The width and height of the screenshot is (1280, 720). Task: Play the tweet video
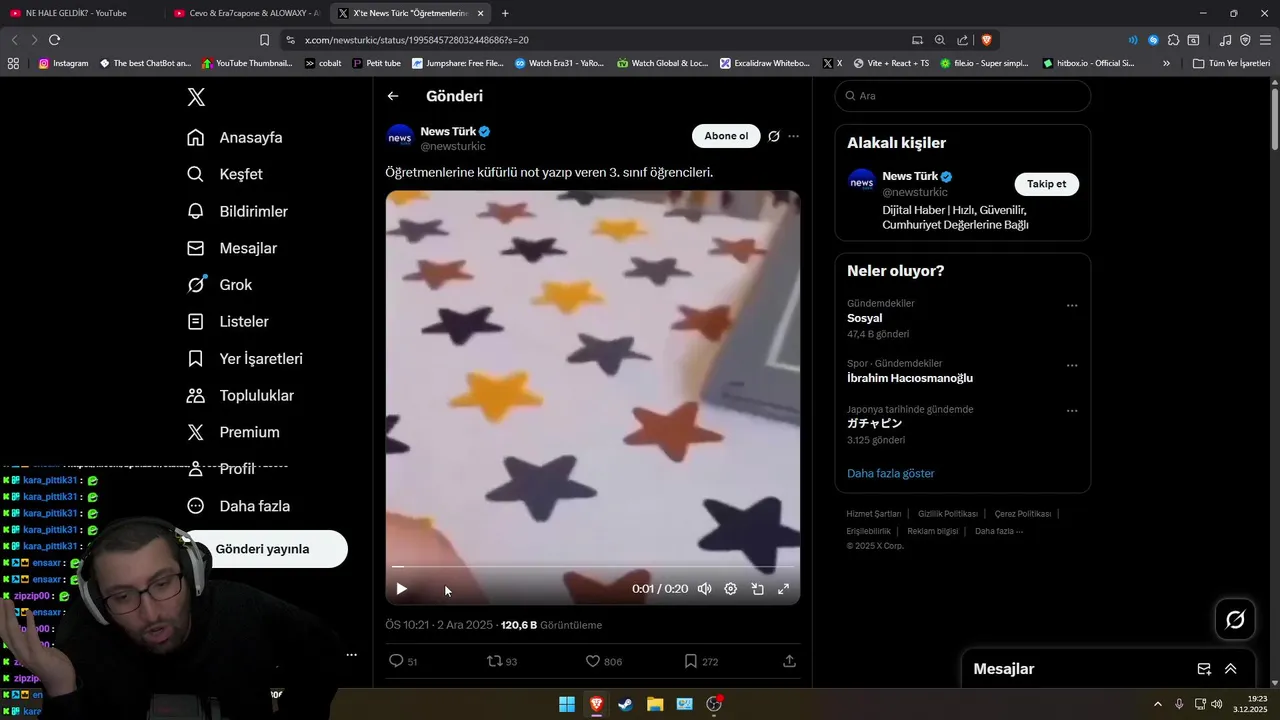[x=401, y=589]
